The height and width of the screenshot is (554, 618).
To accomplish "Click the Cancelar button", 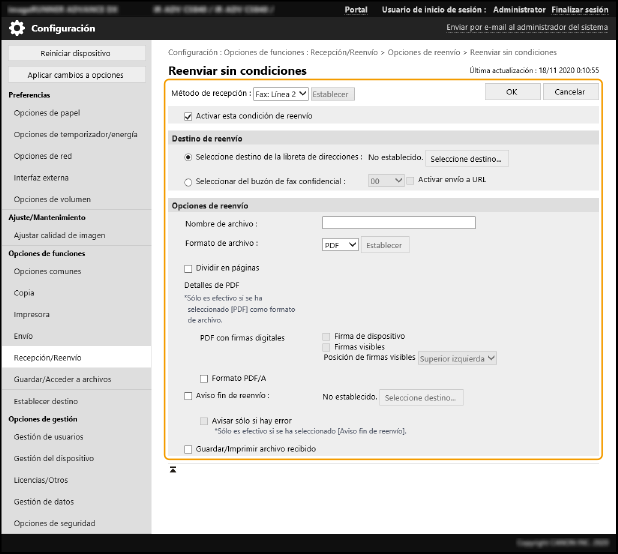I will pyautogui.click(x=570, y=91).
